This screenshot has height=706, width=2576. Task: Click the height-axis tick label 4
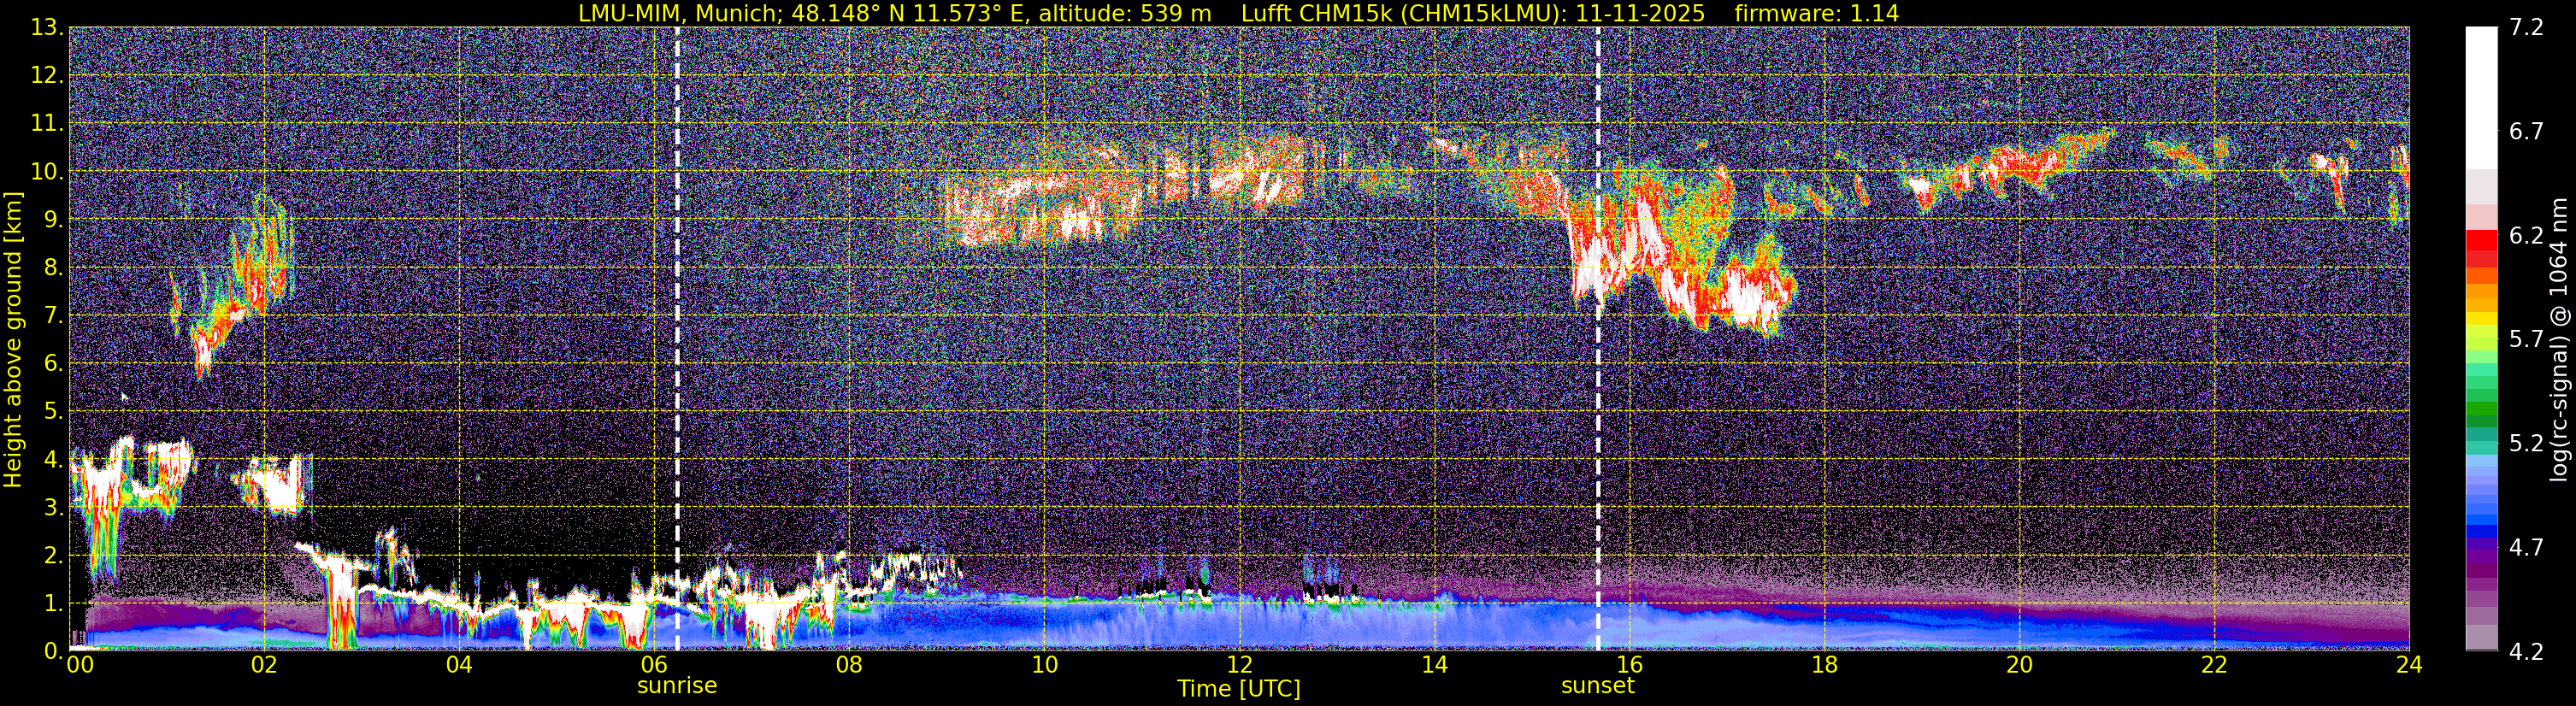coord(53,460)
